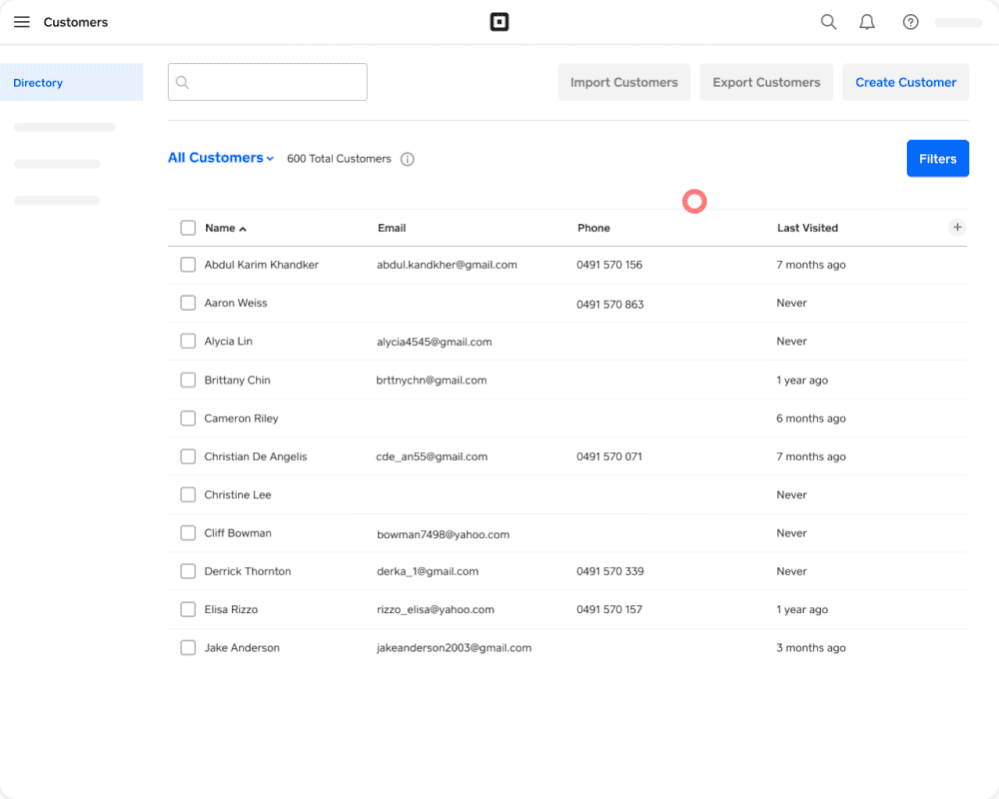Tick the checkbox for Jake Anderson
The width and height of the screenshot is (999, 799).
tap(188, 648)
